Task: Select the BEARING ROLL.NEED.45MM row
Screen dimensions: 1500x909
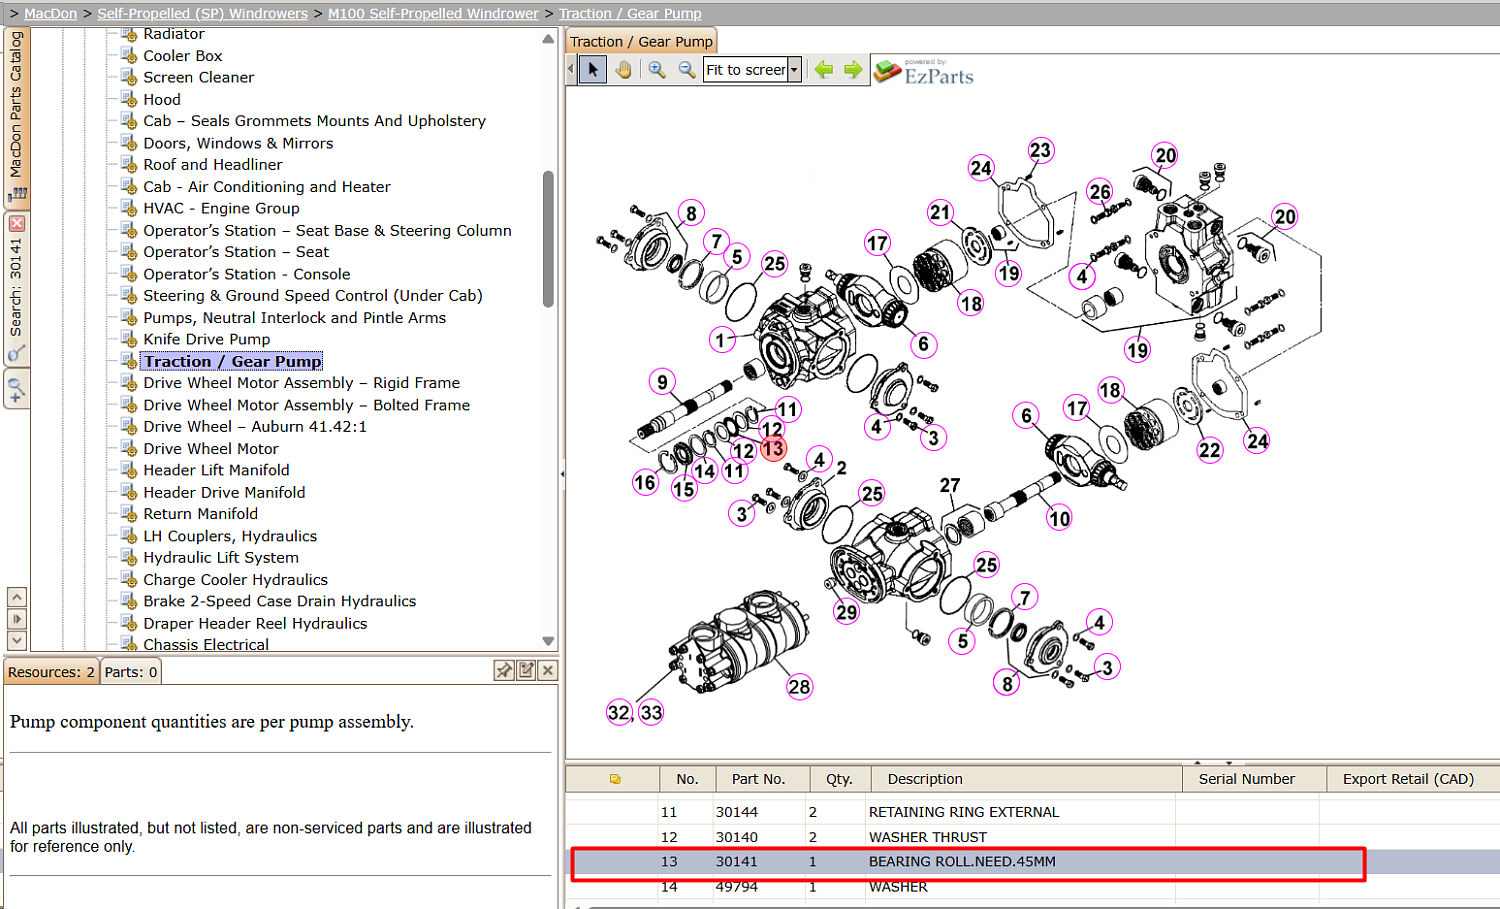Action: coord(1033,862)
